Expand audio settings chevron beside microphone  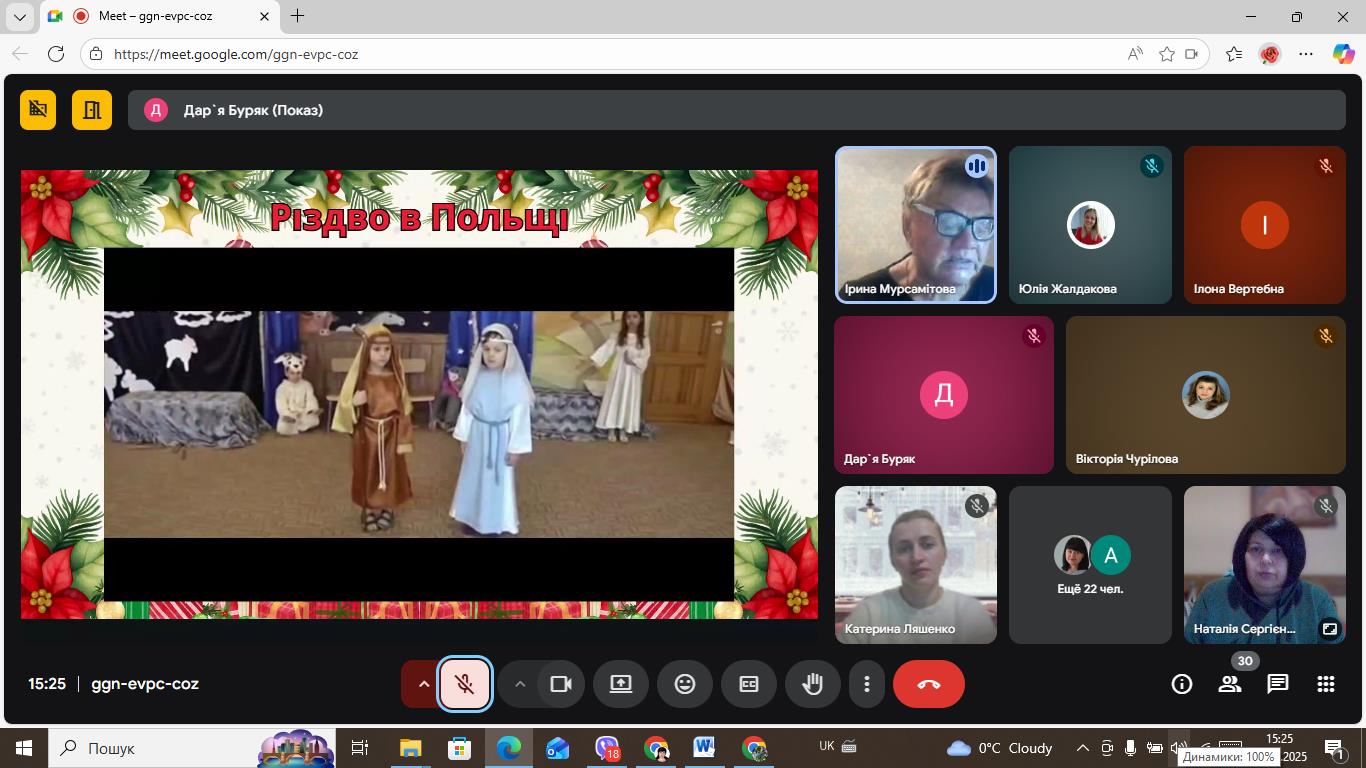pos(423,684)
